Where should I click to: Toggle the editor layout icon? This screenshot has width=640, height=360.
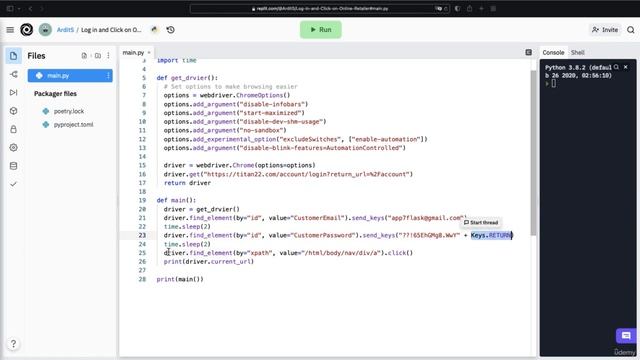click(529, 52)
